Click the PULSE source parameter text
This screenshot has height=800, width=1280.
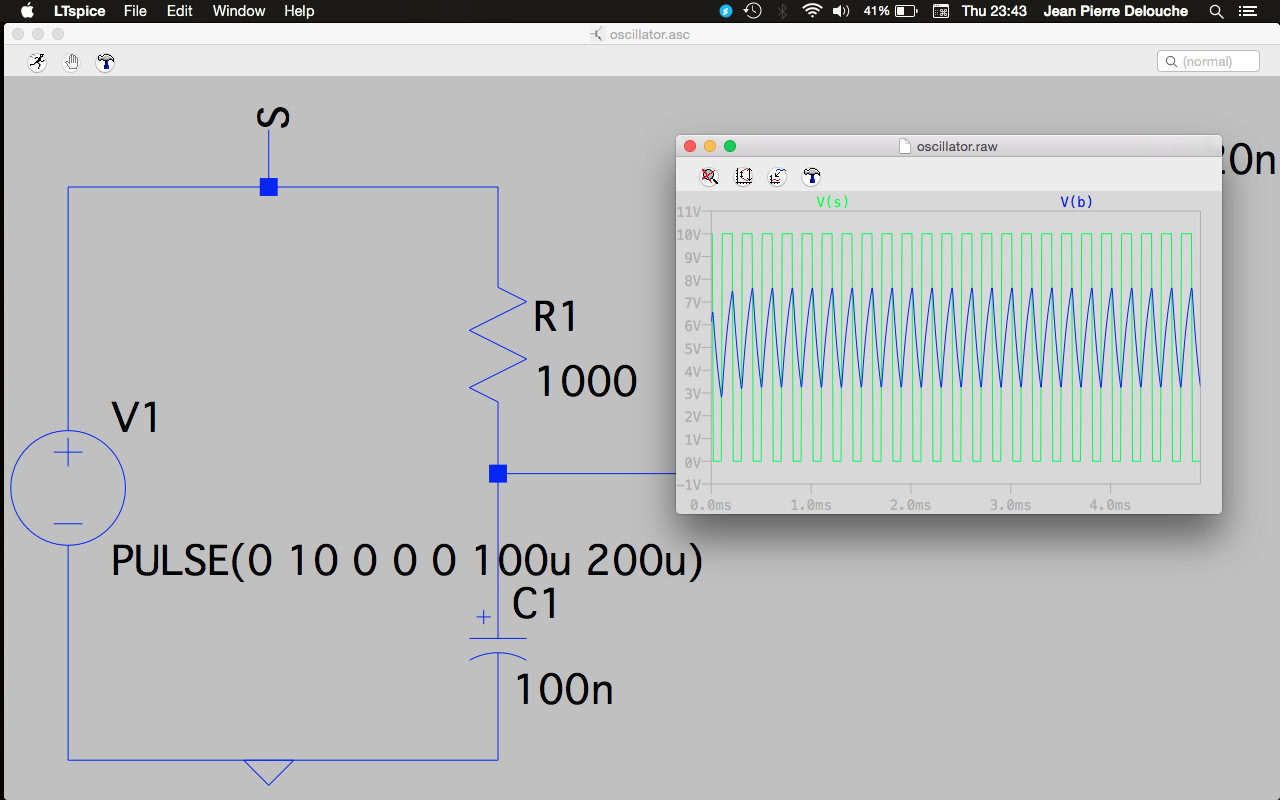click(407, 561)
